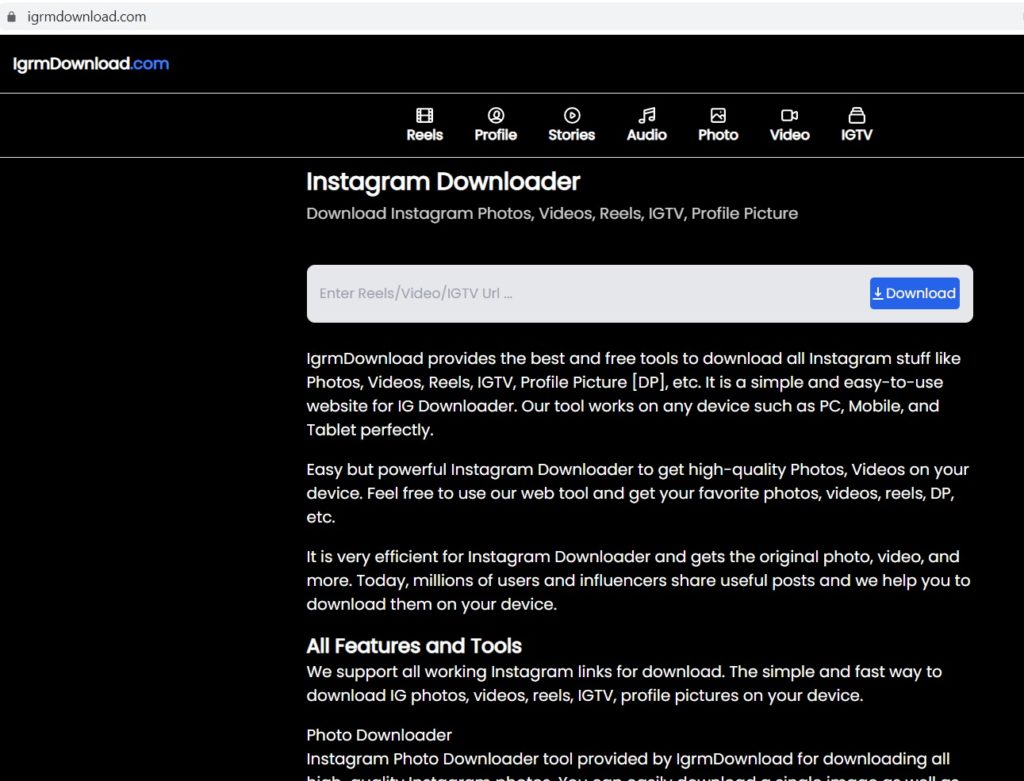
Task: Go to IgrmDownload.com logo homepage
Action: pyautogui.click(x=91, y=63)
